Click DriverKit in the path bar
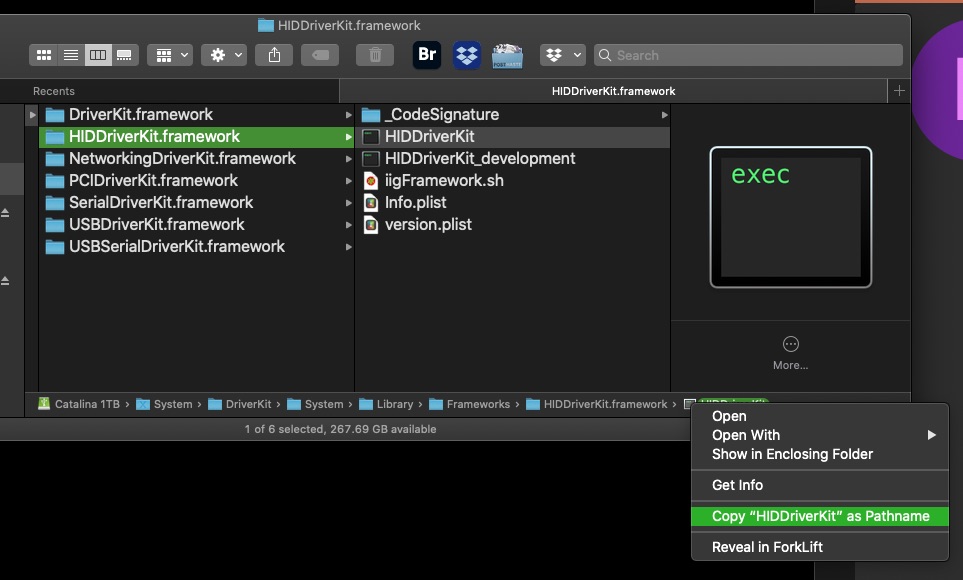Screen dimensions: 963x580 point(240,404)
